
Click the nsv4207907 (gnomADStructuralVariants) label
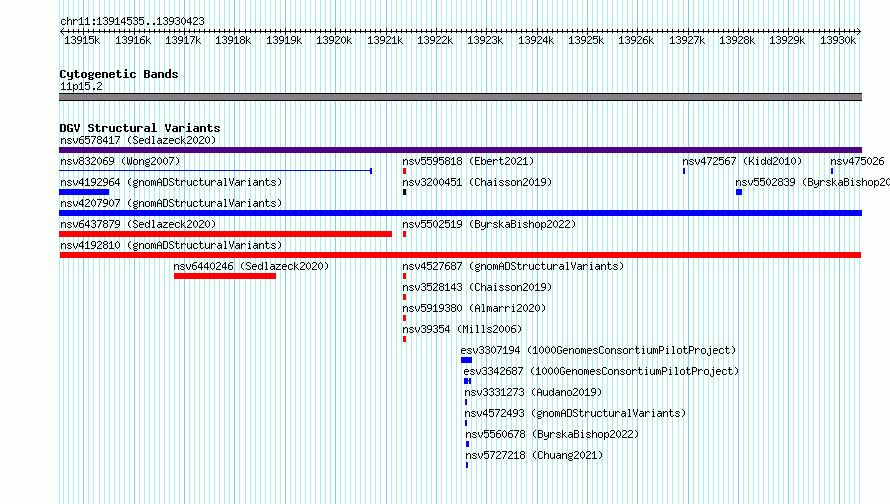171,203
